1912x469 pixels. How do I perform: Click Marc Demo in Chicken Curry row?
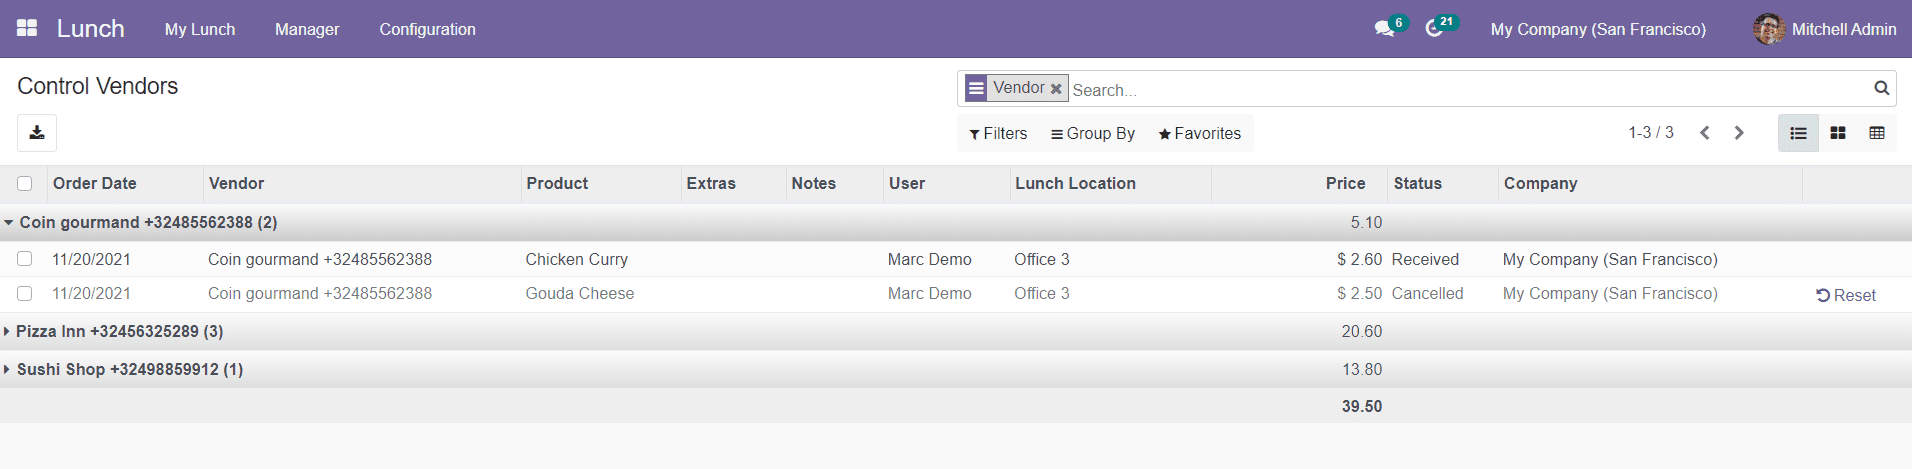[929, 259]
